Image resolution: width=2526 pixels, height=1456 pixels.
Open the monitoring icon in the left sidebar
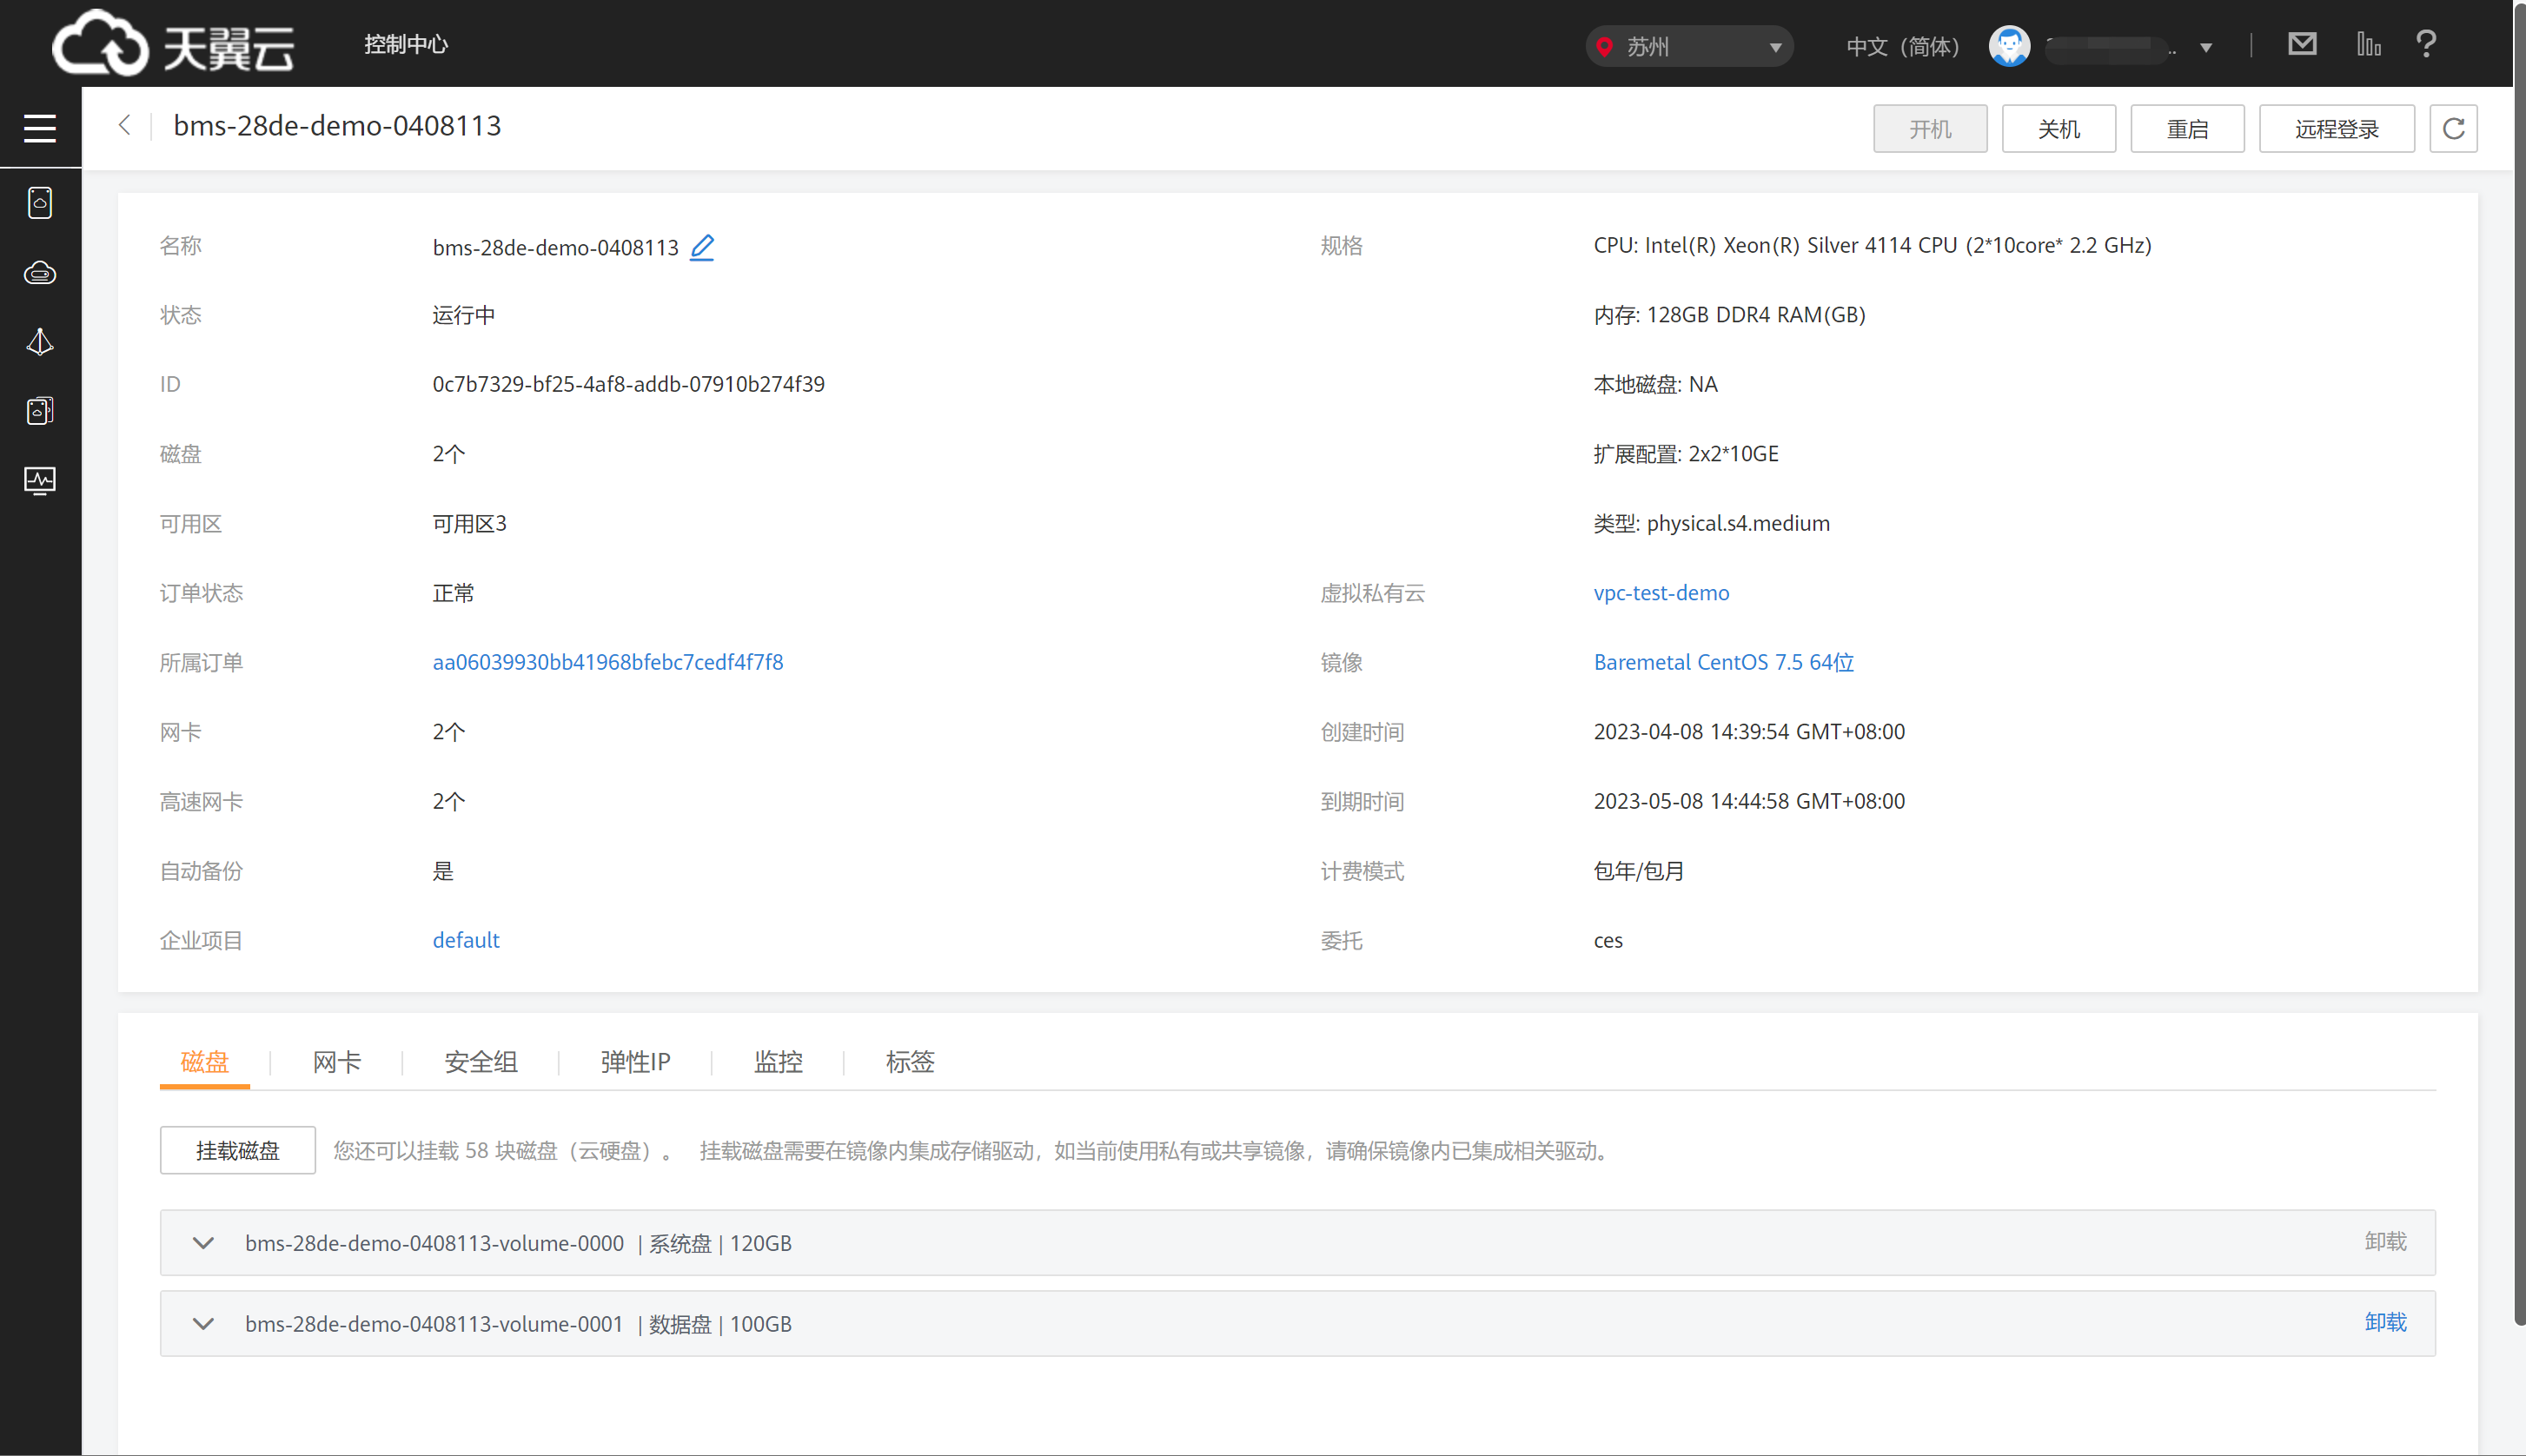click(40, 481)
